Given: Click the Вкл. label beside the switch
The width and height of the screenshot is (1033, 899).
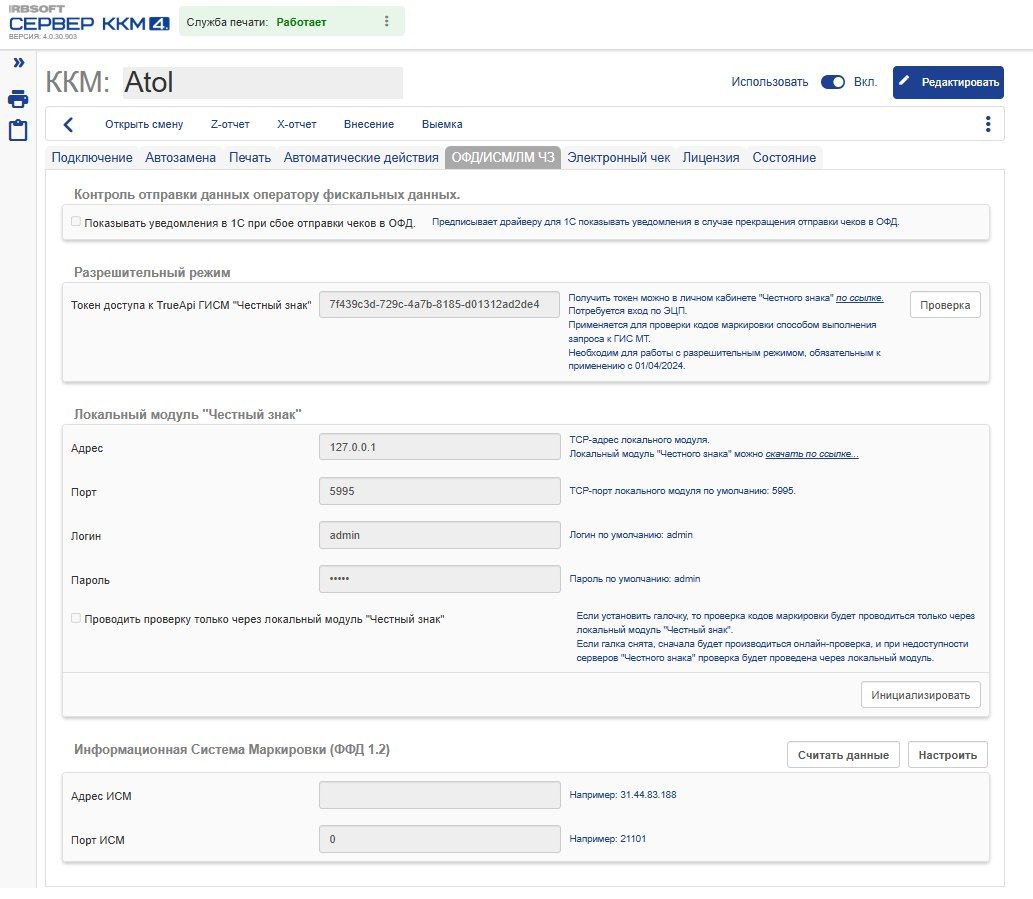Looking at the screenshot, I should [x=866, y=82].
